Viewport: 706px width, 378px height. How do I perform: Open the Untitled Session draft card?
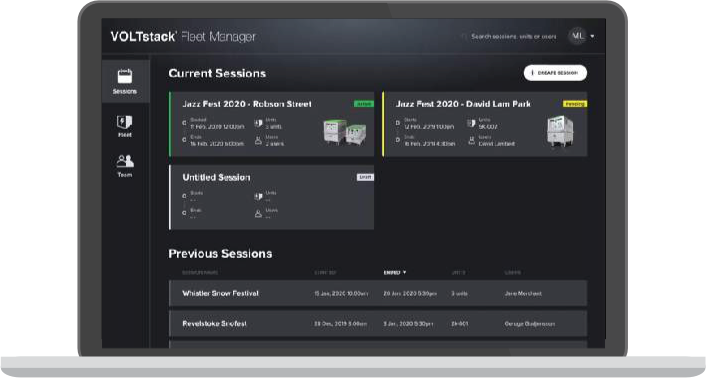pyautogui.click(x=272, y=197)
